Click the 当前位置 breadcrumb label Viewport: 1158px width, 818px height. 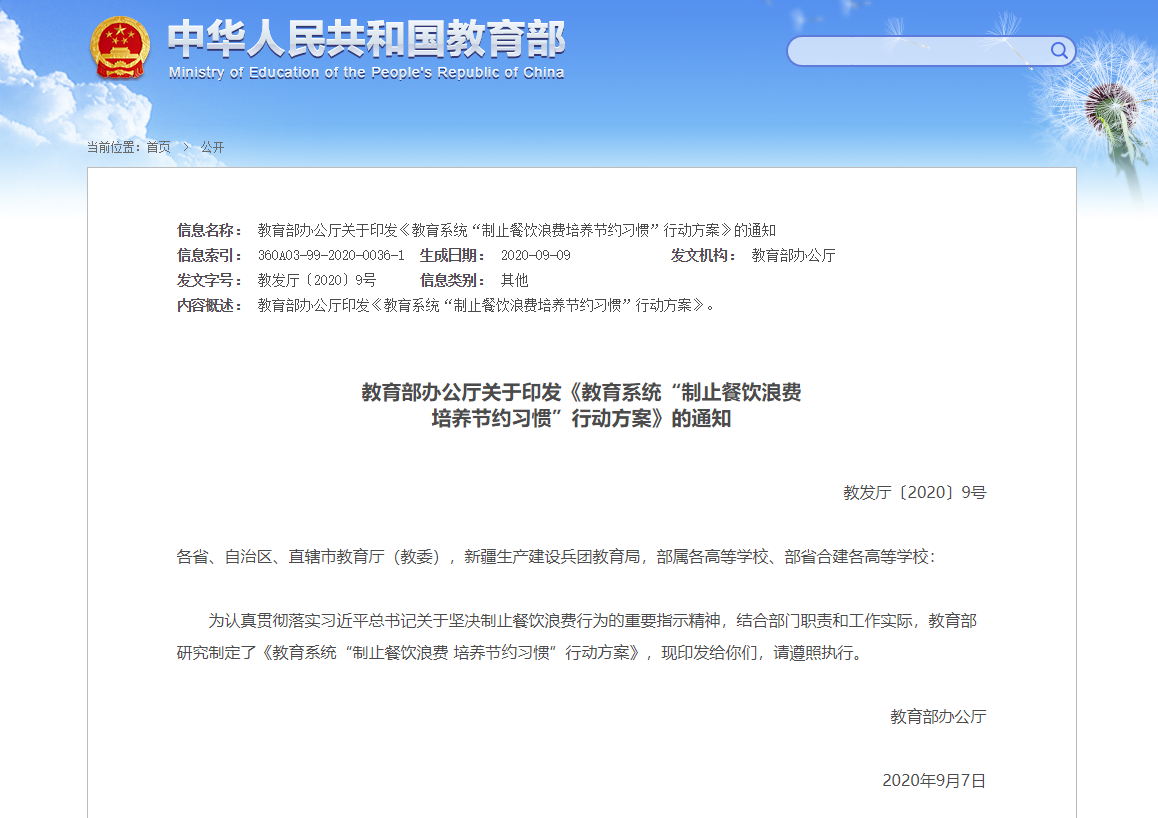point(113,147)
